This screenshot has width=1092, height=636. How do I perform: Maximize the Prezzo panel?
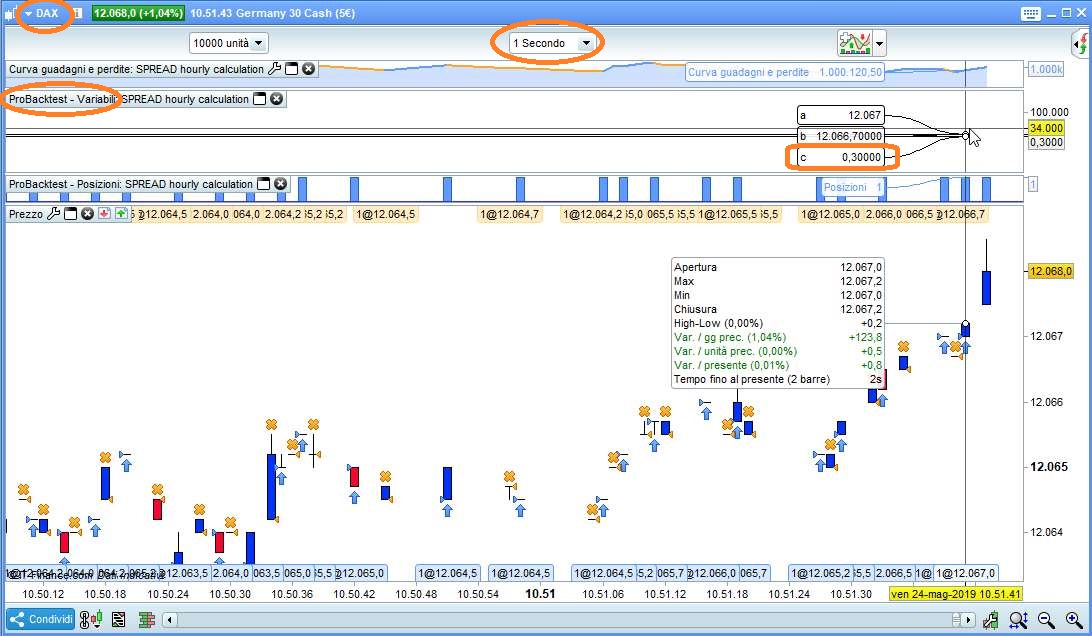click(70, 214)
